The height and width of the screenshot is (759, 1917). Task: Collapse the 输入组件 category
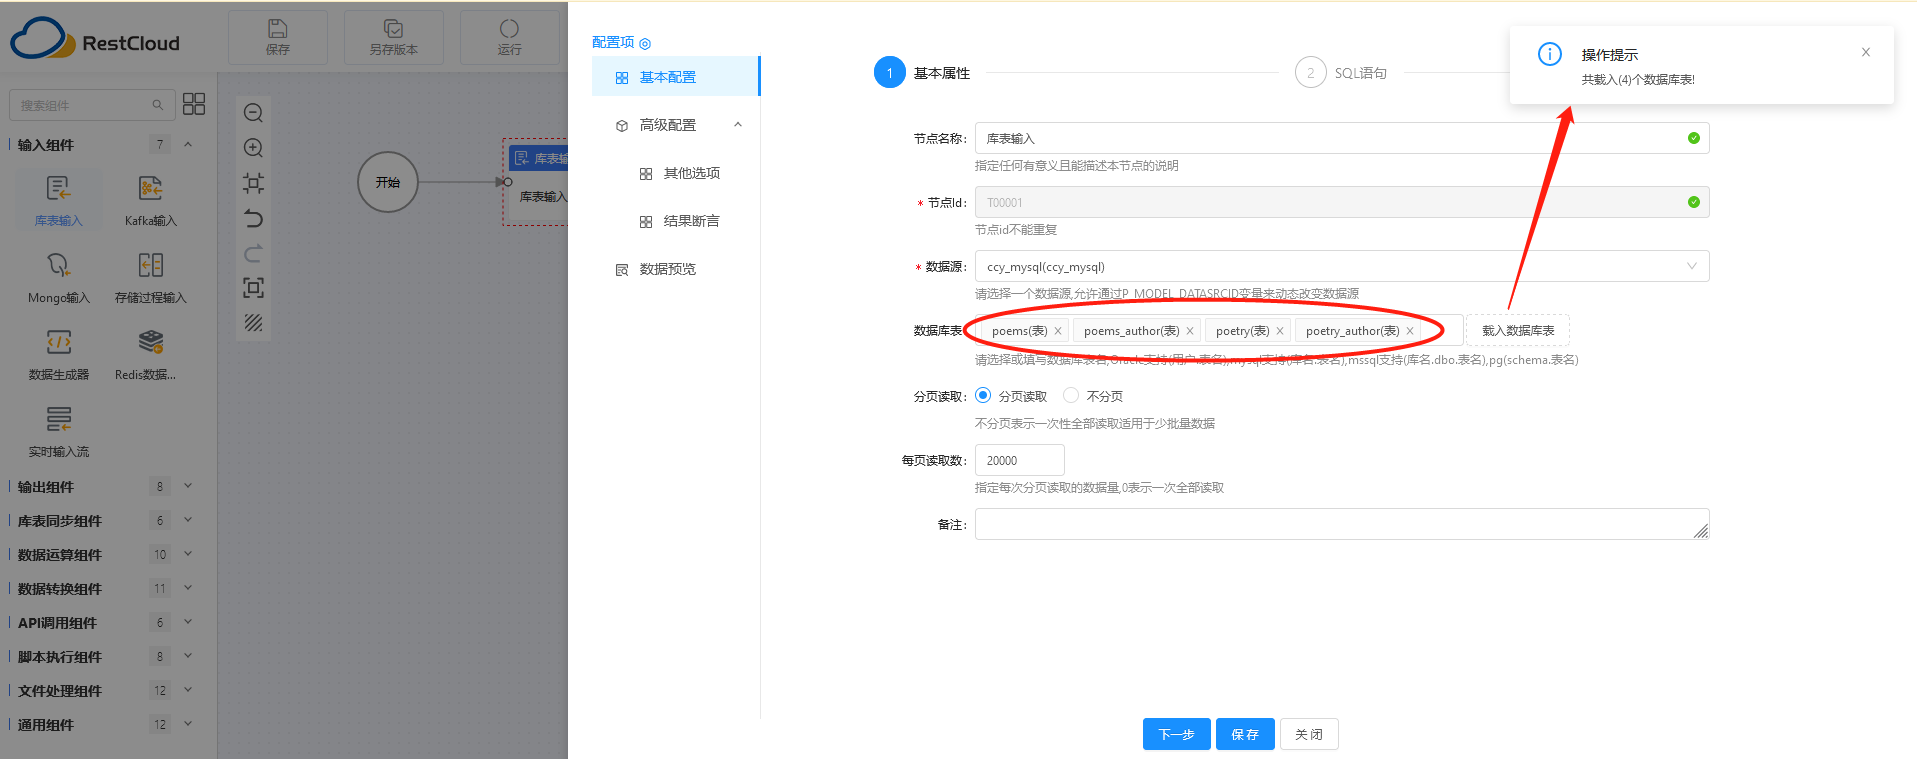[187, 144]
